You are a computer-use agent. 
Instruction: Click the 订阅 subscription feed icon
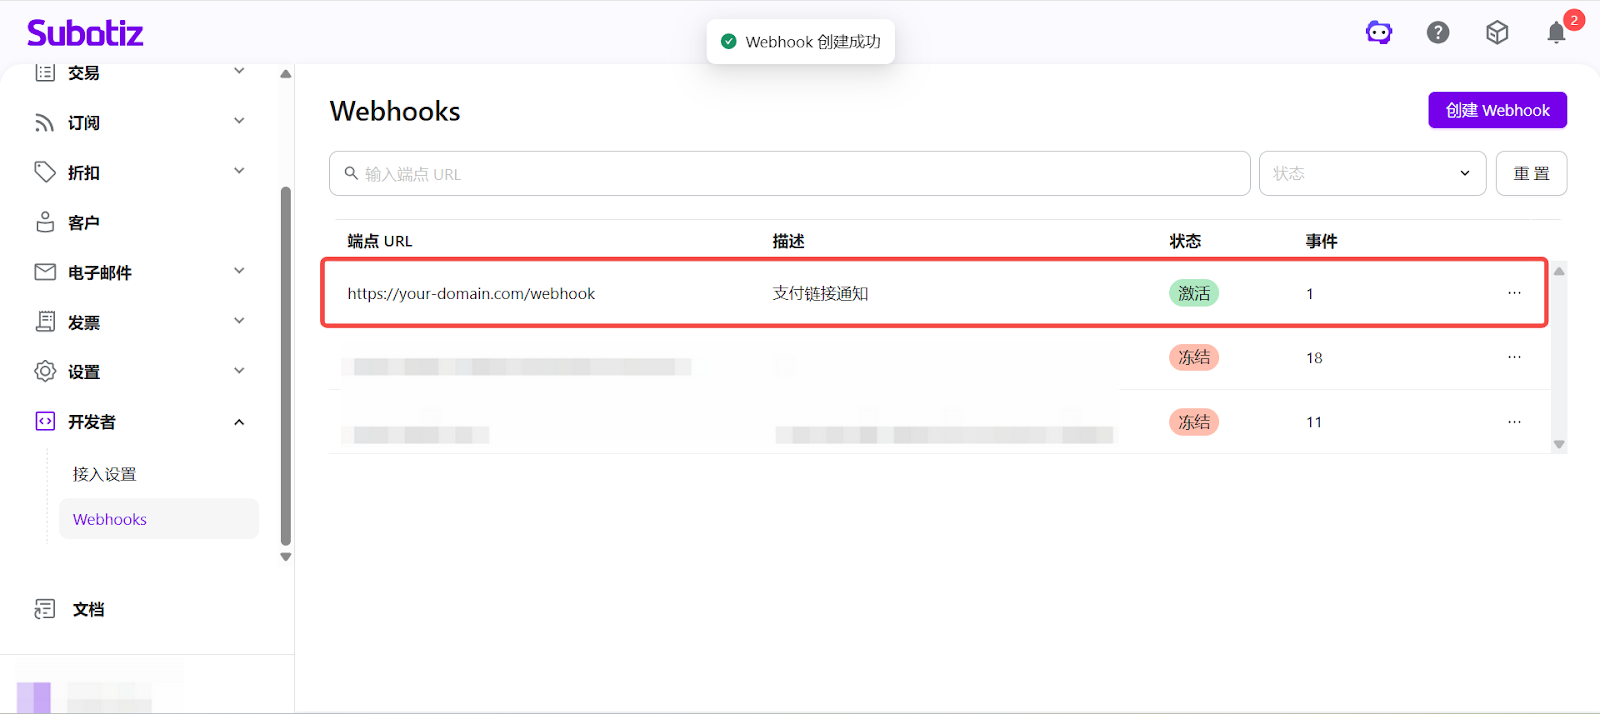click(x=45, y=123)
